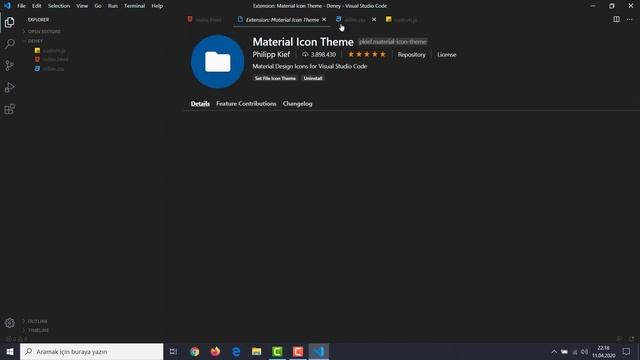Open the Run and Debug view

(9, 87)
